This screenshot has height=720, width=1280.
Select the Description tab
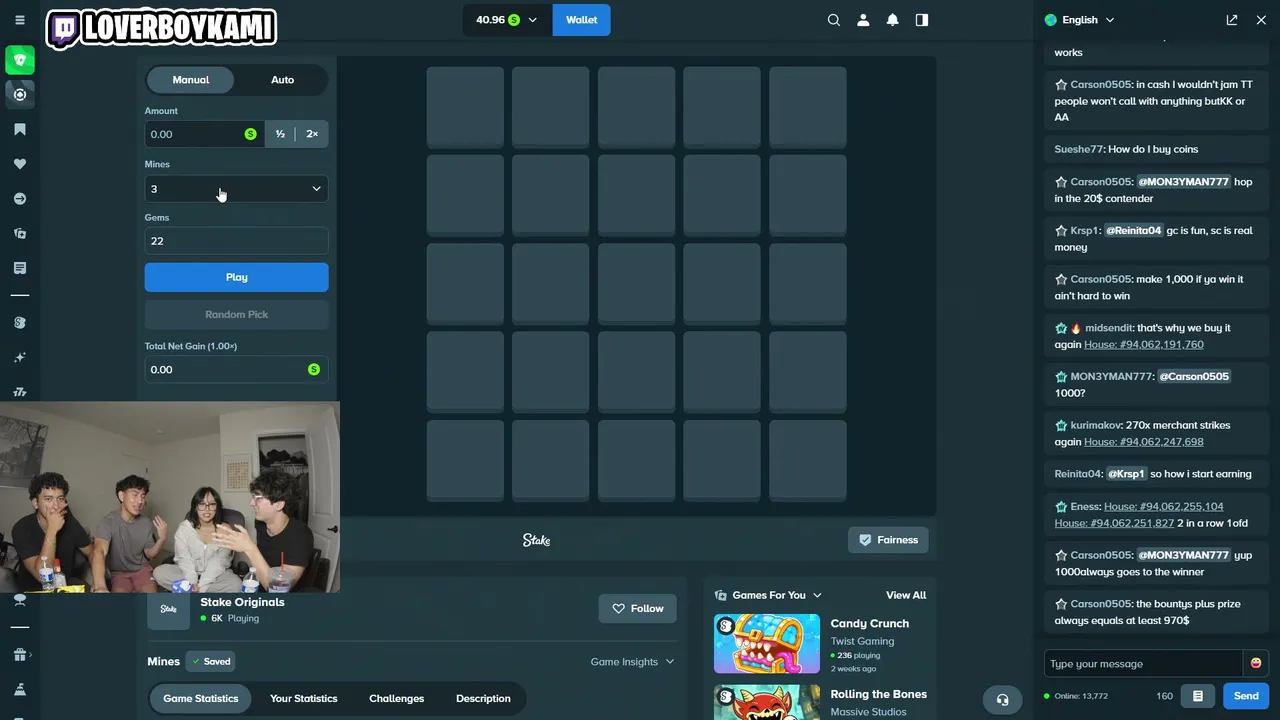click(483, 698)
